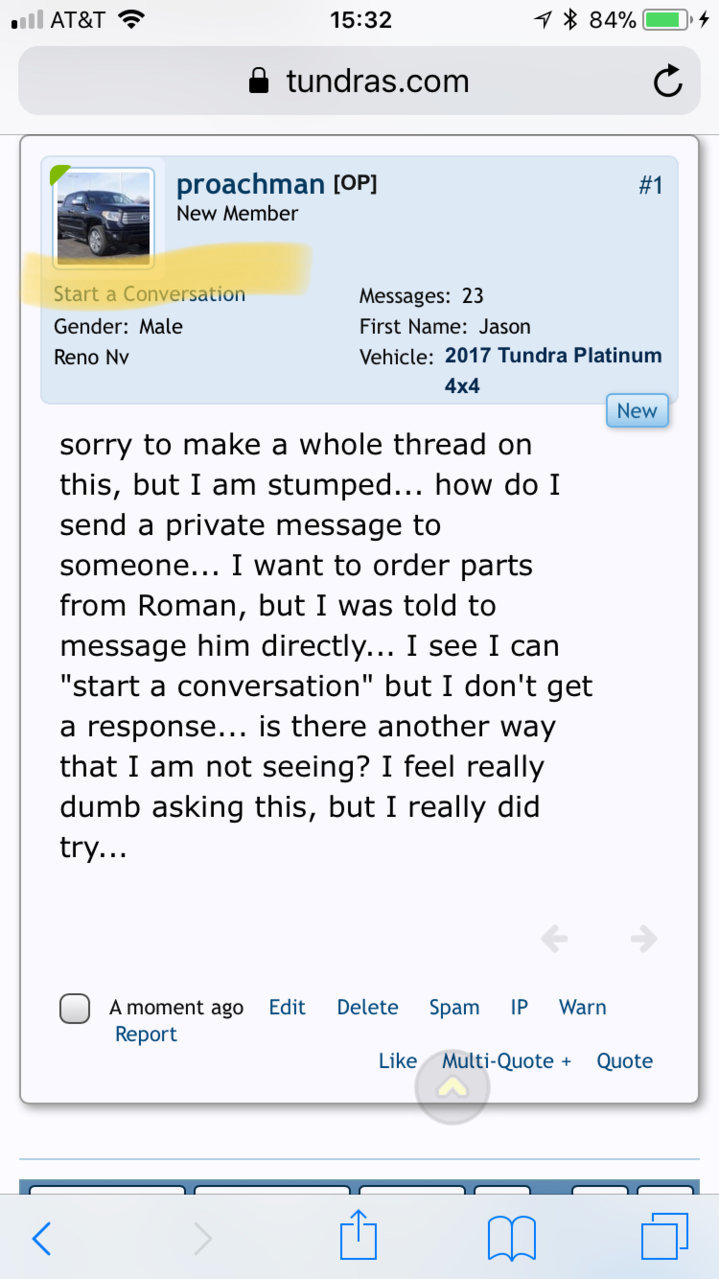Tap the Safari back arrow
Viewport: 719px width, 1279px height.
coord(41,1239)
